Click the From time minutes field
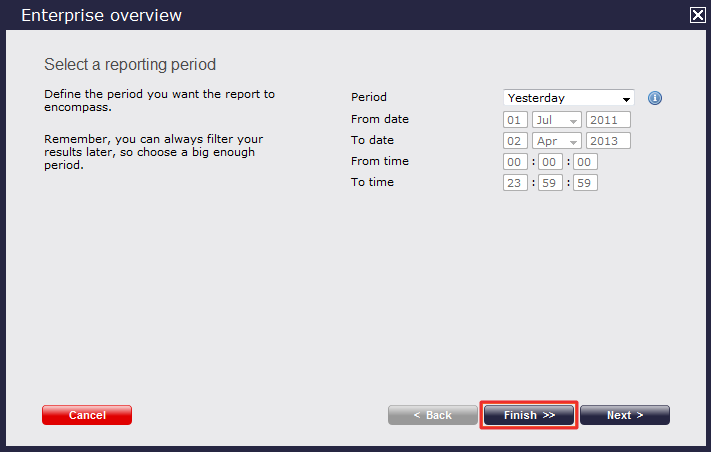711x452 pixels. pos(549,162)
